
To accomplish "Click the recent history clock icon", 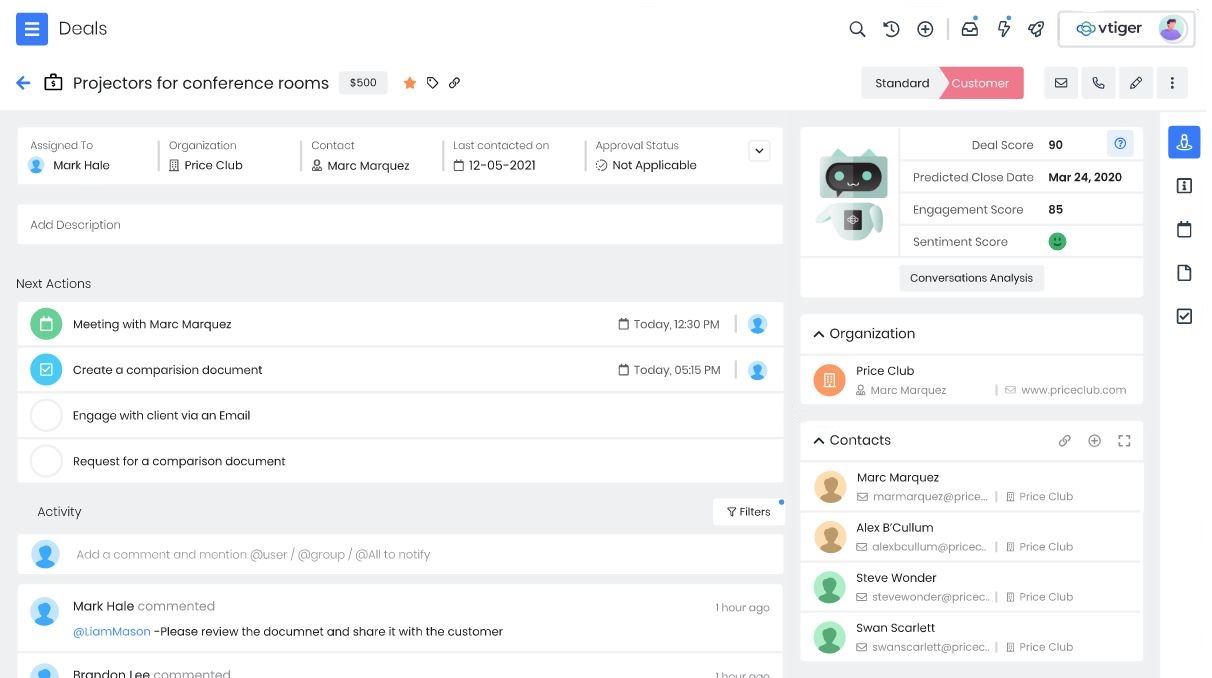I will click(x=891, y=29).
